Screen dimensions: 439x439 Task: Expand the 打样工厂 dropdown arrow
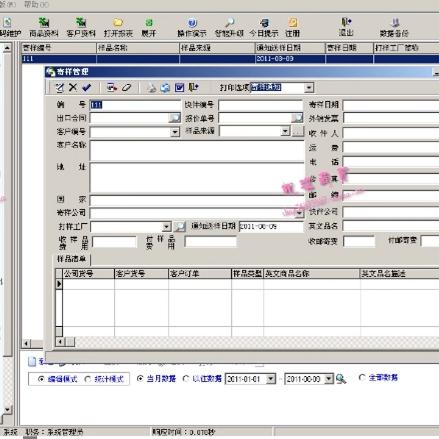(x=166, y=227)
